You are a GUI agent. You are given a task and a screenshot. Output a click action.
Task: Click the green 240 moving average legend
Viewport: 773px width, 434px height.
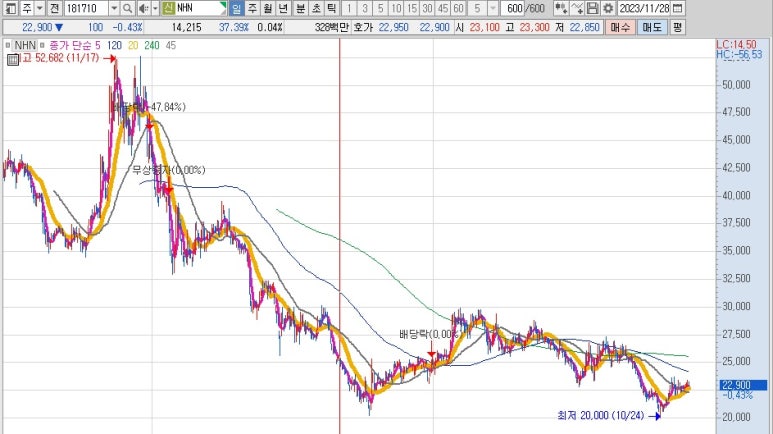(x=152, y=45)
